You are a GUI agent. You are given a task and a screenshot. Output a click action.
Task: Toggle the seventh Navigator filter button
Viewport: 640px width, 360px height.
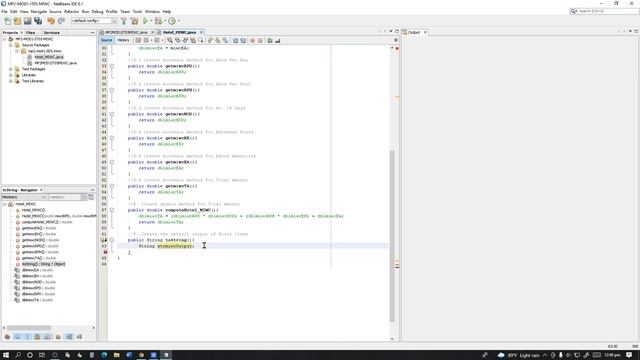[69, 337]
